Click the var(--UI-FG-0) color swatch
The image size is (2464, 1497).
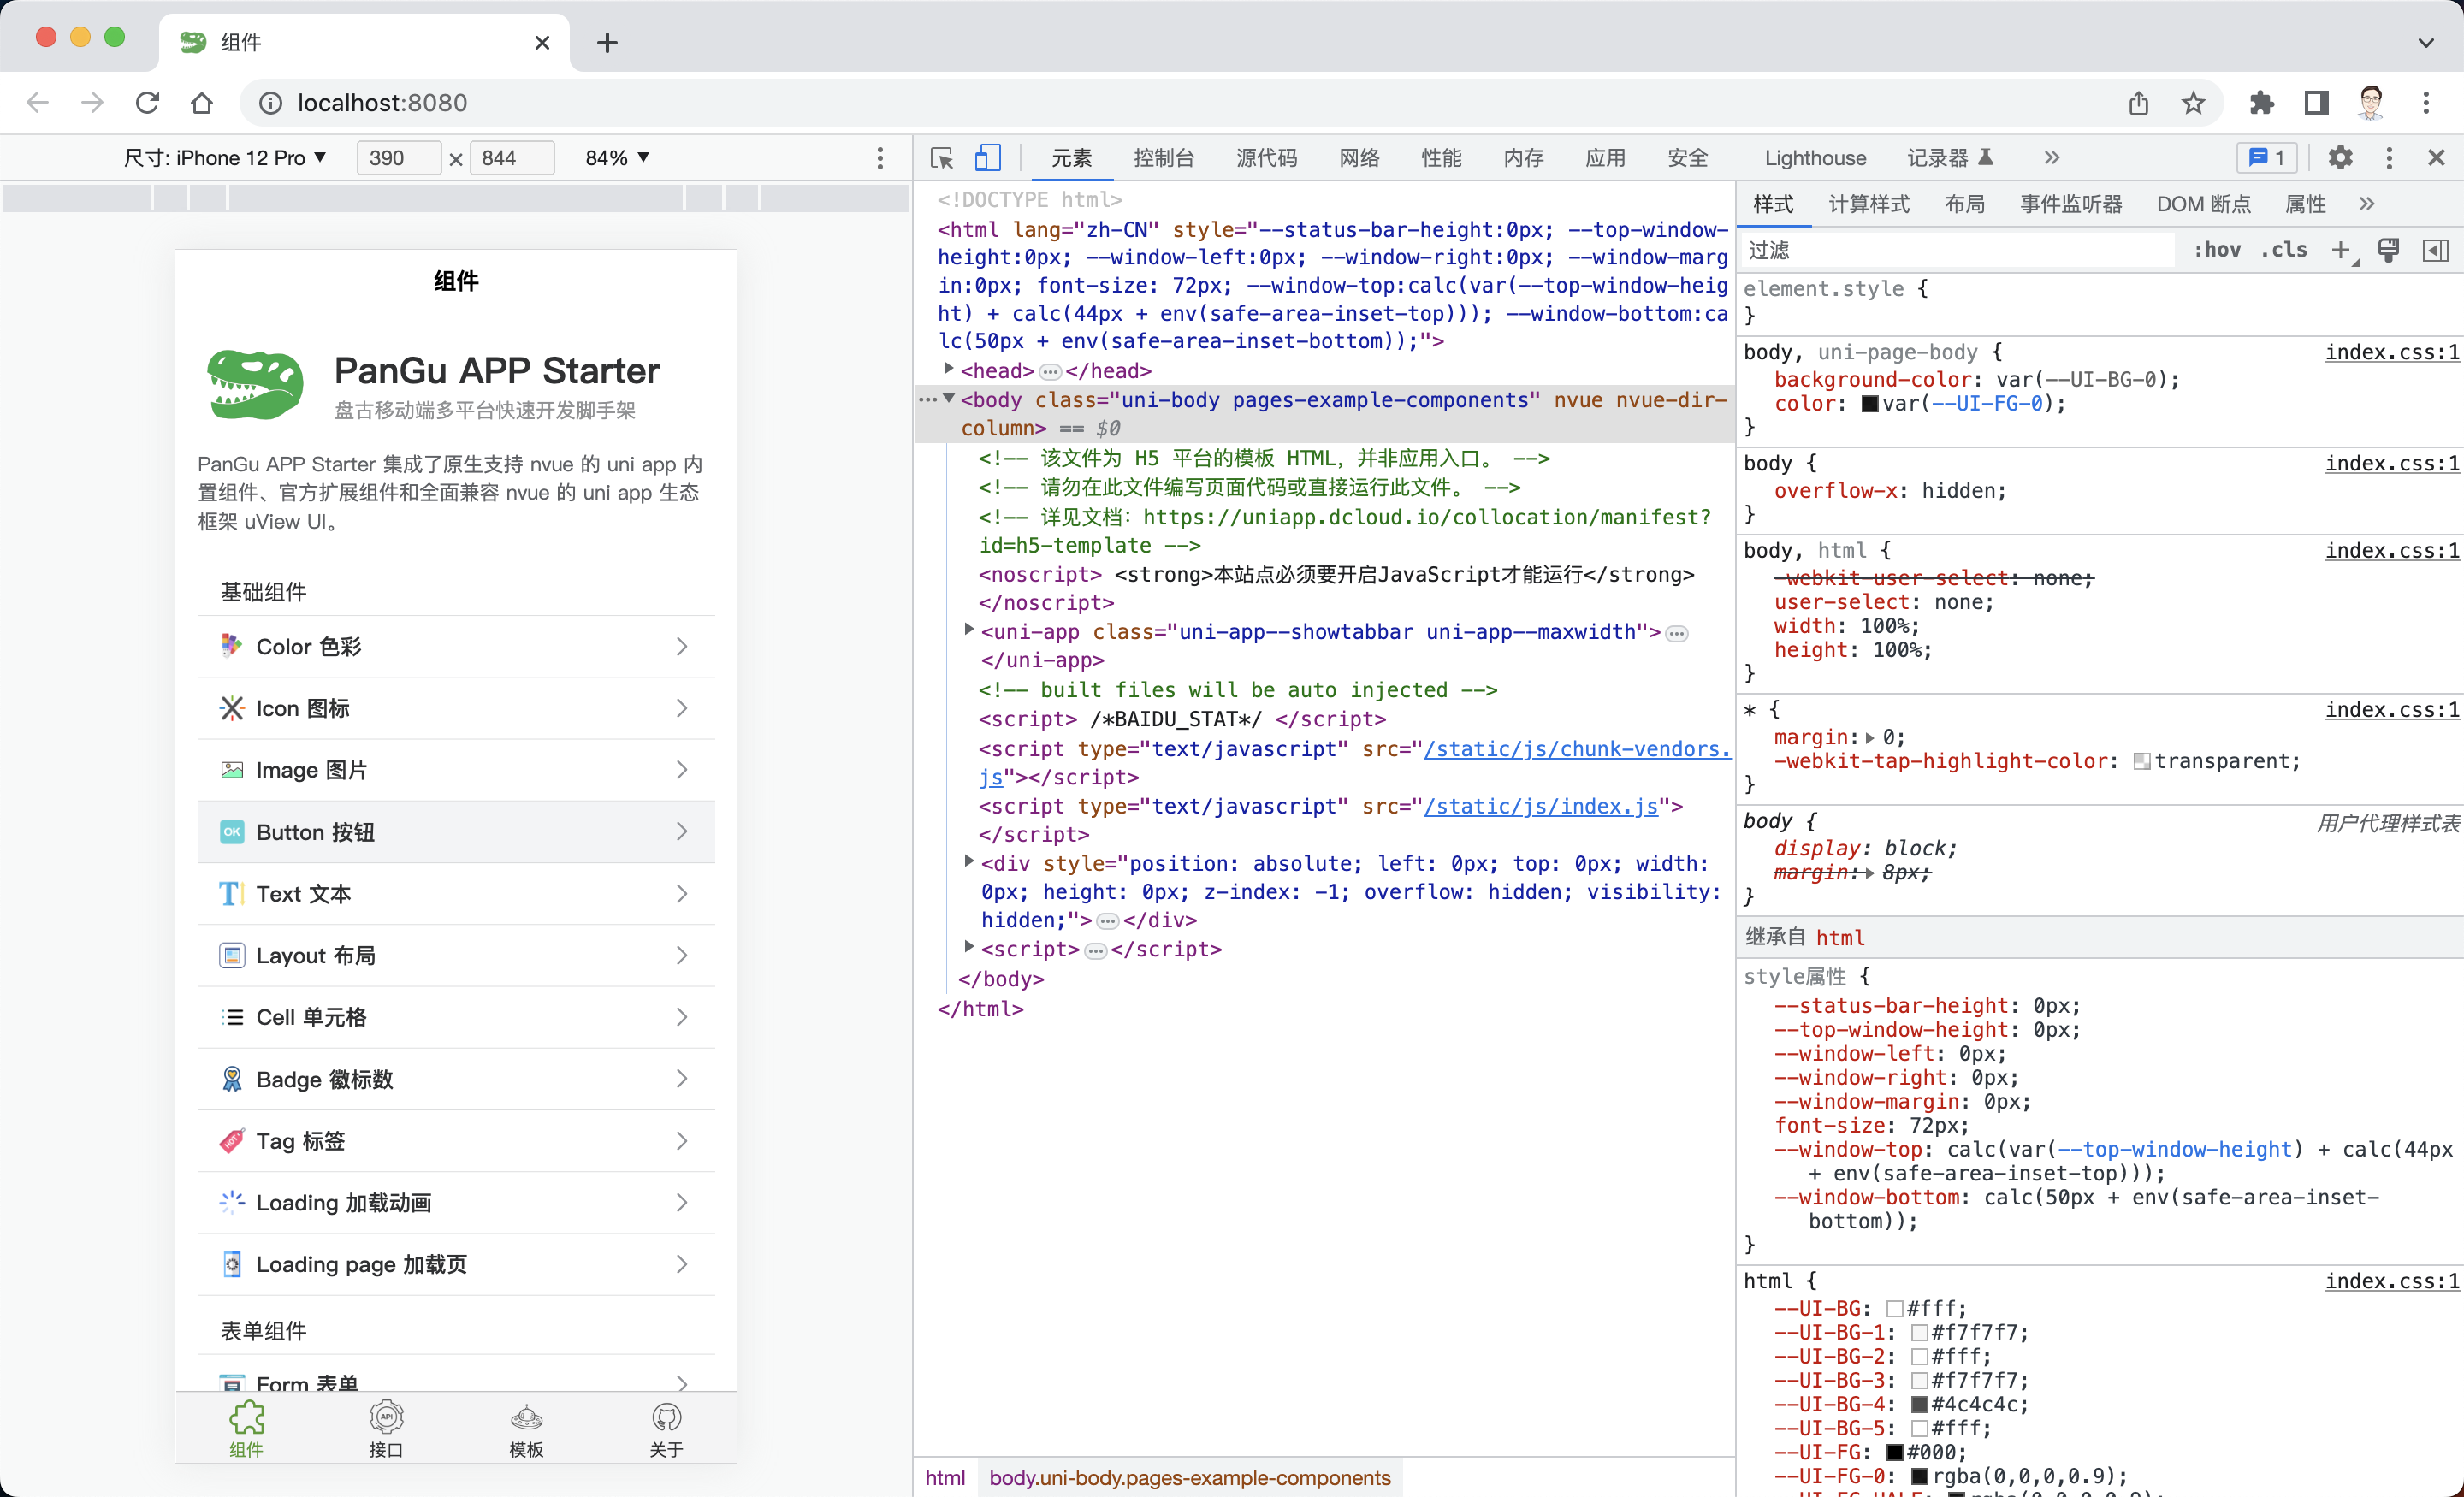(1870, 404)
